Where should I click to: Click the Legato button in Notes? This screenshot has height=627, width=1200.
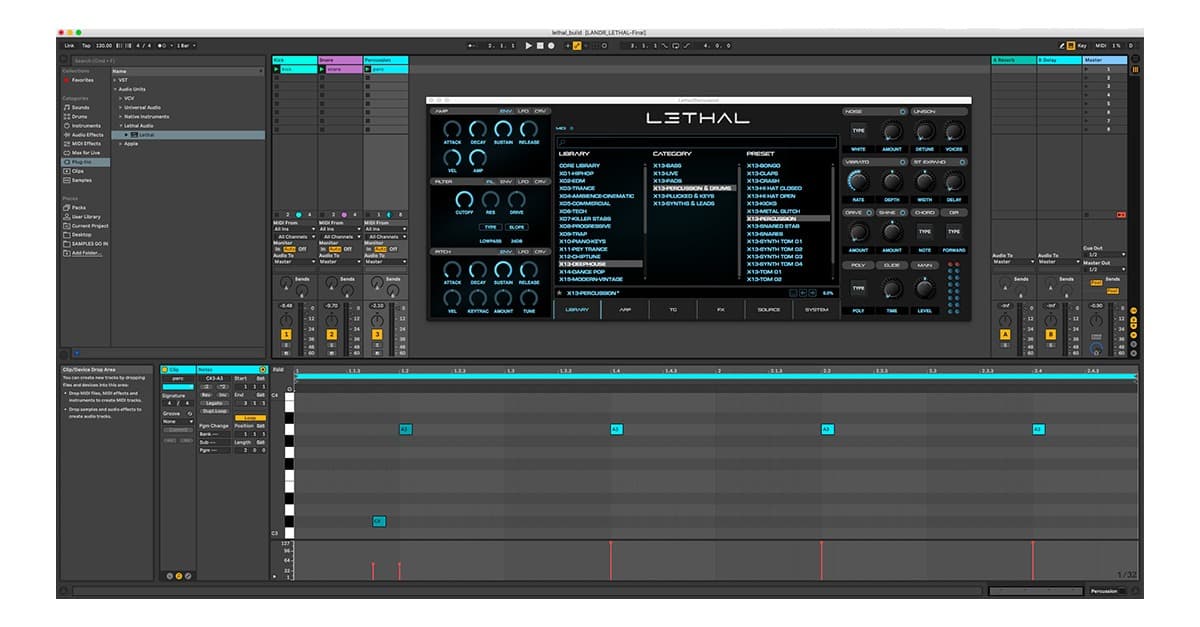pos(214,403)
